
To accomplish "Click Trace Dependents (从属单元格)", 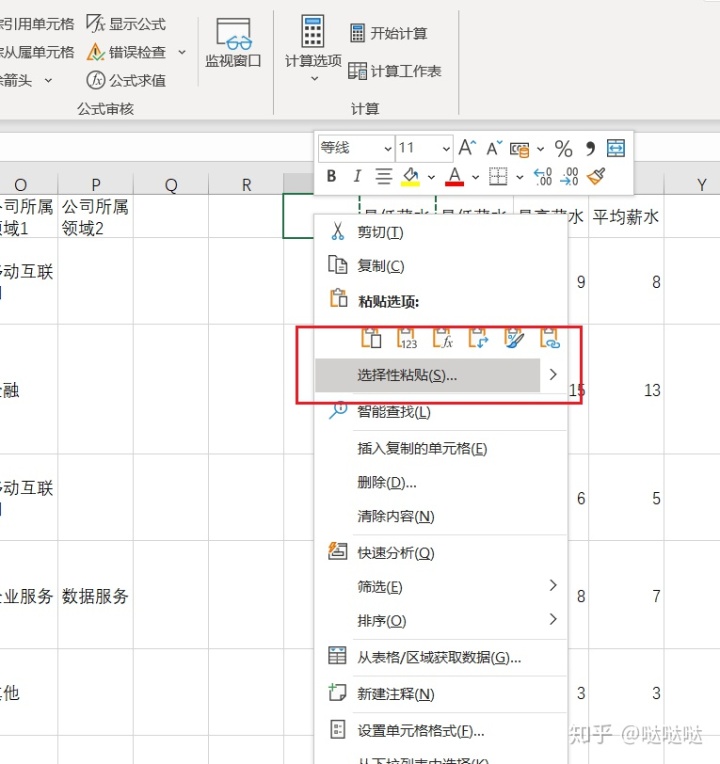I will 37,52.
